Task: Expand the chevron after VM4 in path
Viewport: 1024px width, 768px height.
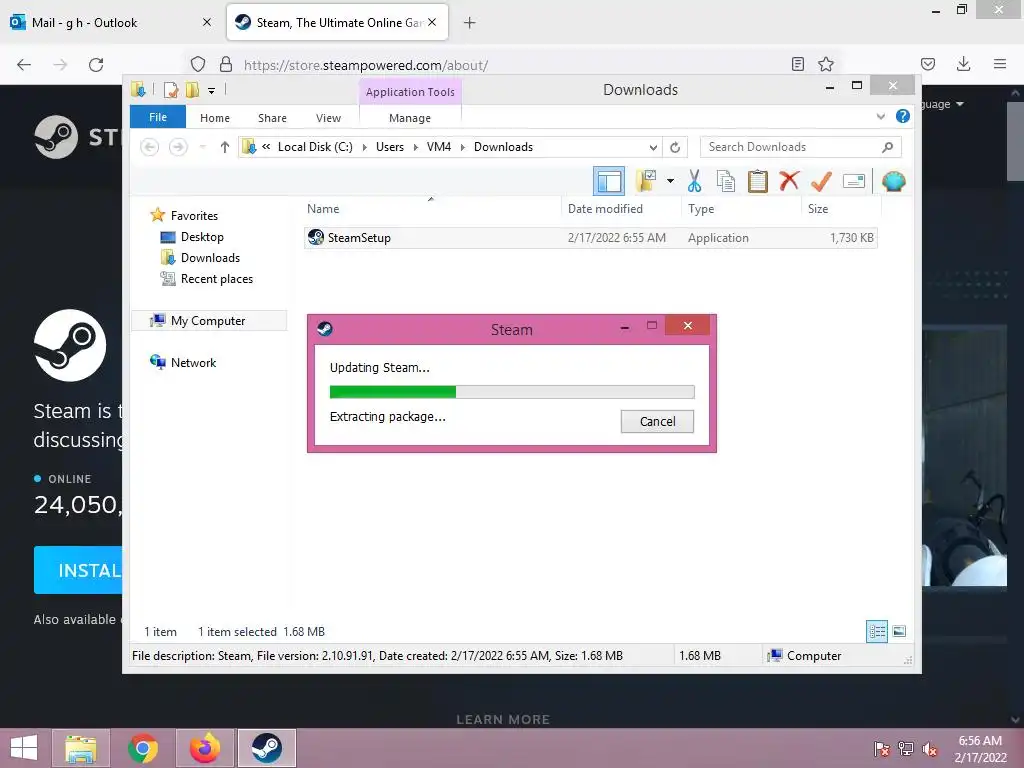Action: click(462, 147)
